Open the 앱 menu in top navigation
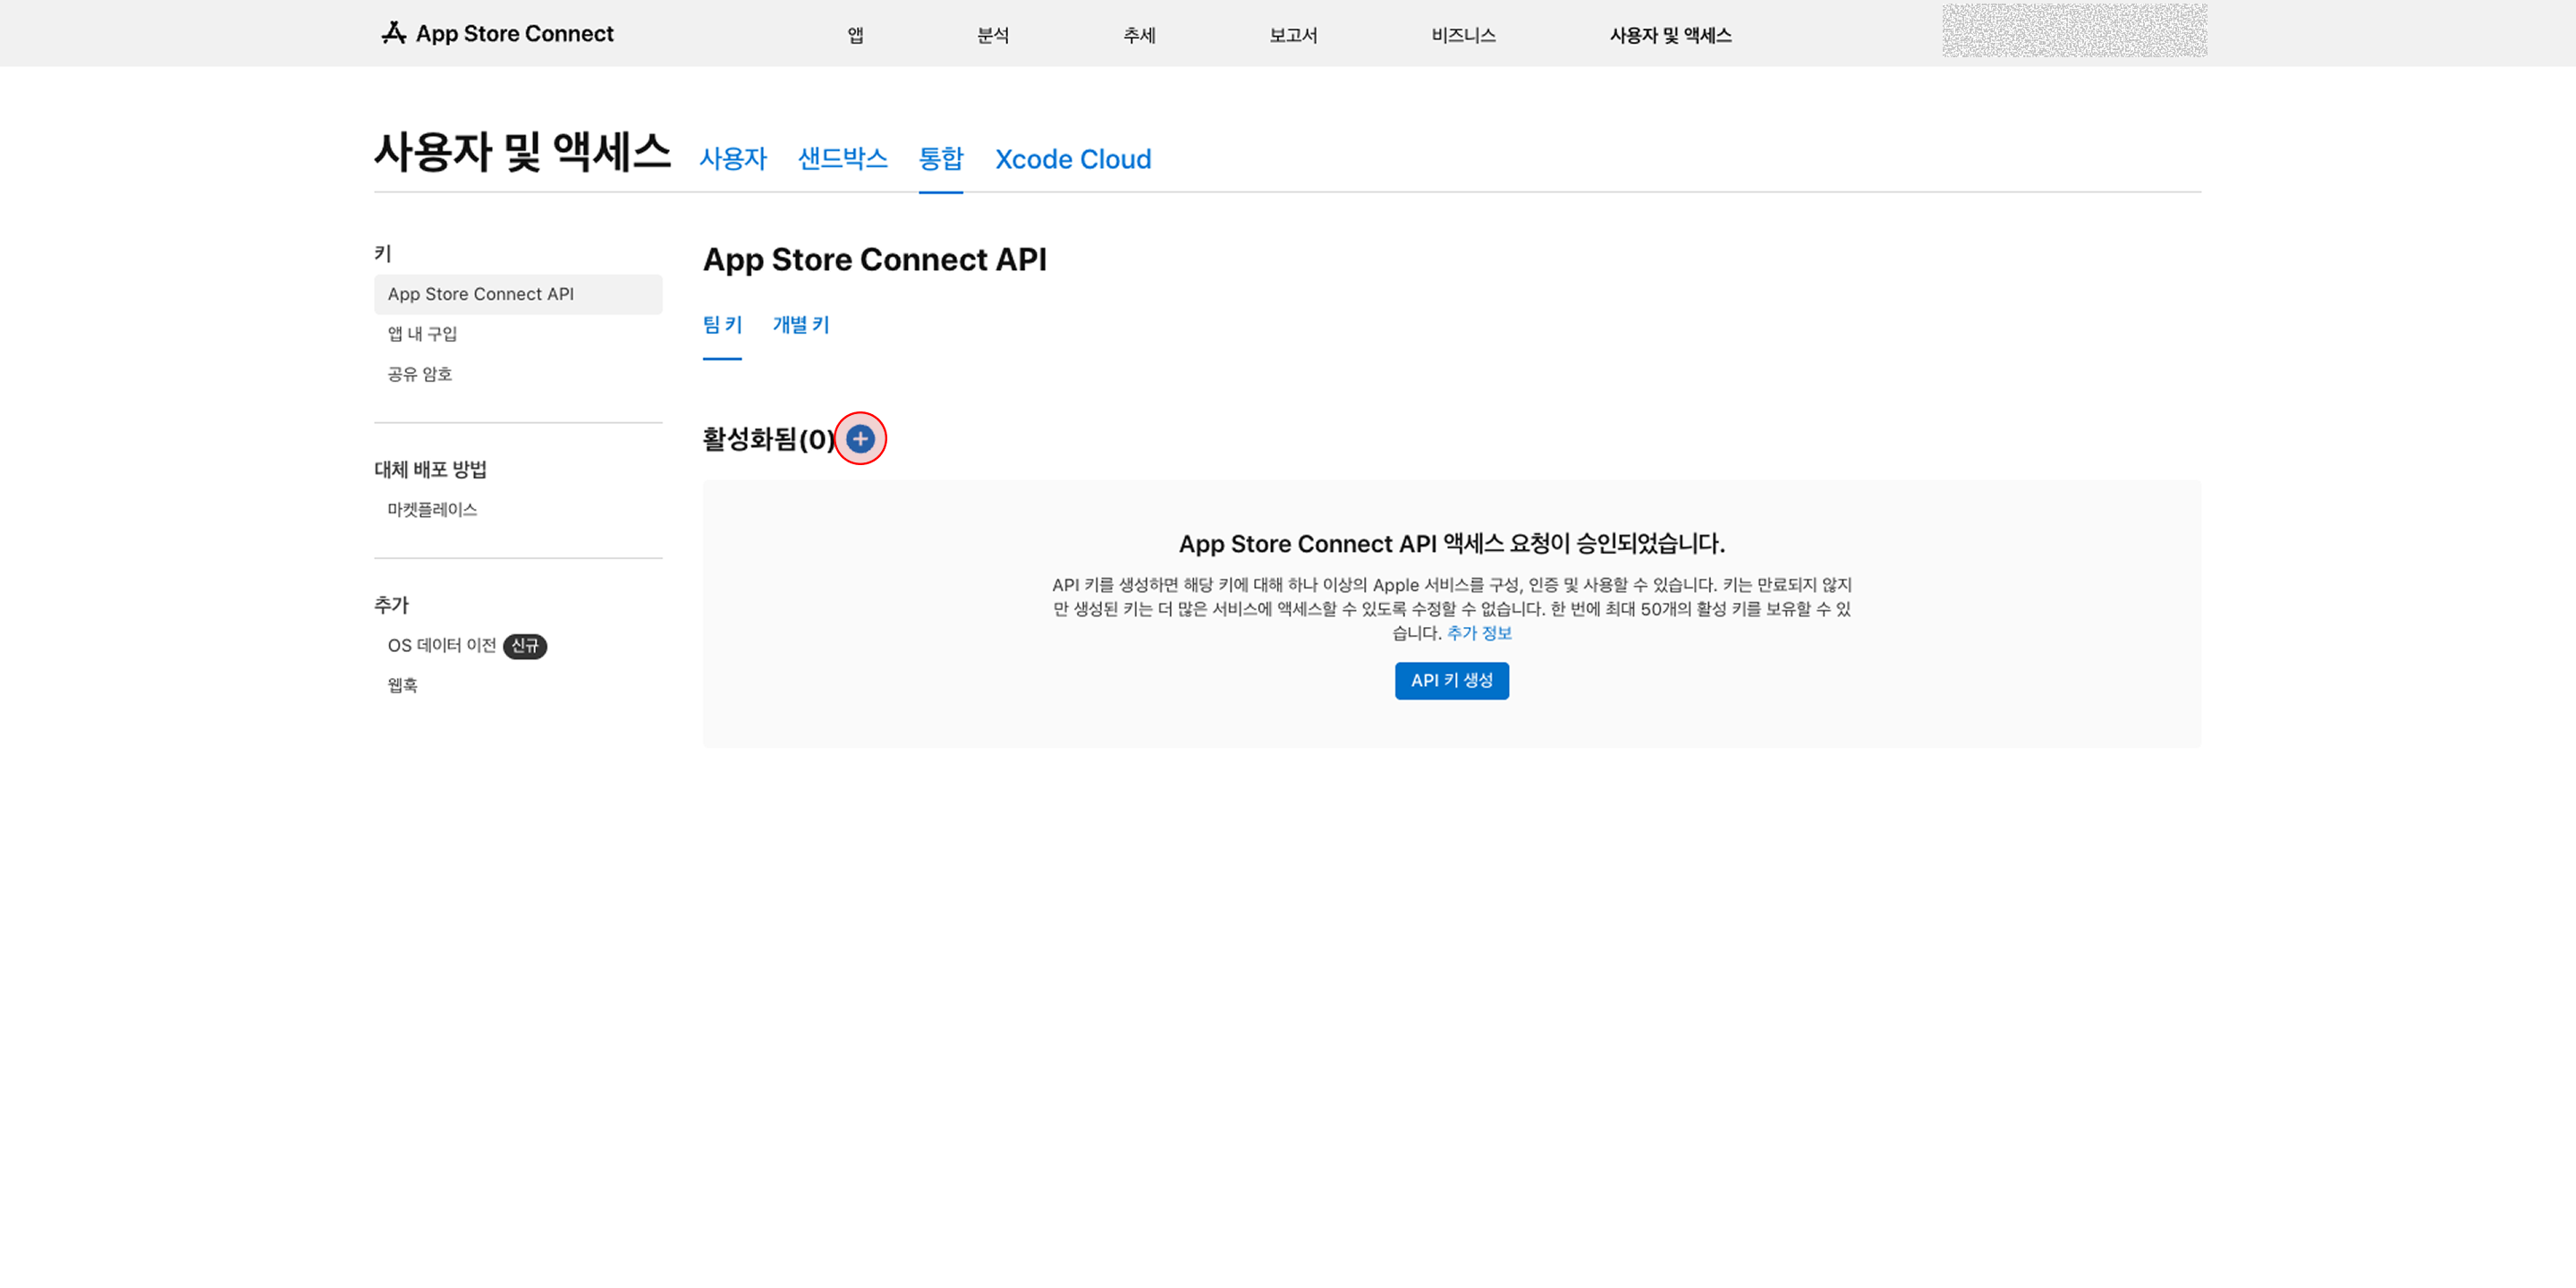The image size is (2576, 1288). [855, 35]
